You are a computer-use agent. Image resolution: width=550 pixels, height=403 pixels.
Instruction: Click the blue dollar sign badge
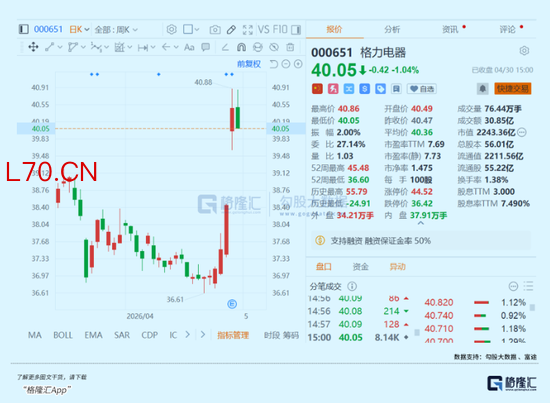(364, 89)
